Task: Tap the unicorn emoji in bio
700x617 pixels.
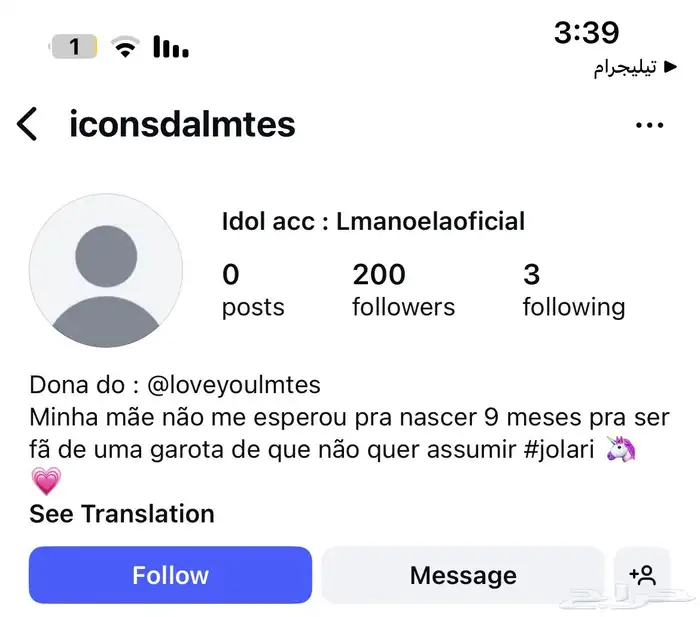Action: tap(623, 450)
